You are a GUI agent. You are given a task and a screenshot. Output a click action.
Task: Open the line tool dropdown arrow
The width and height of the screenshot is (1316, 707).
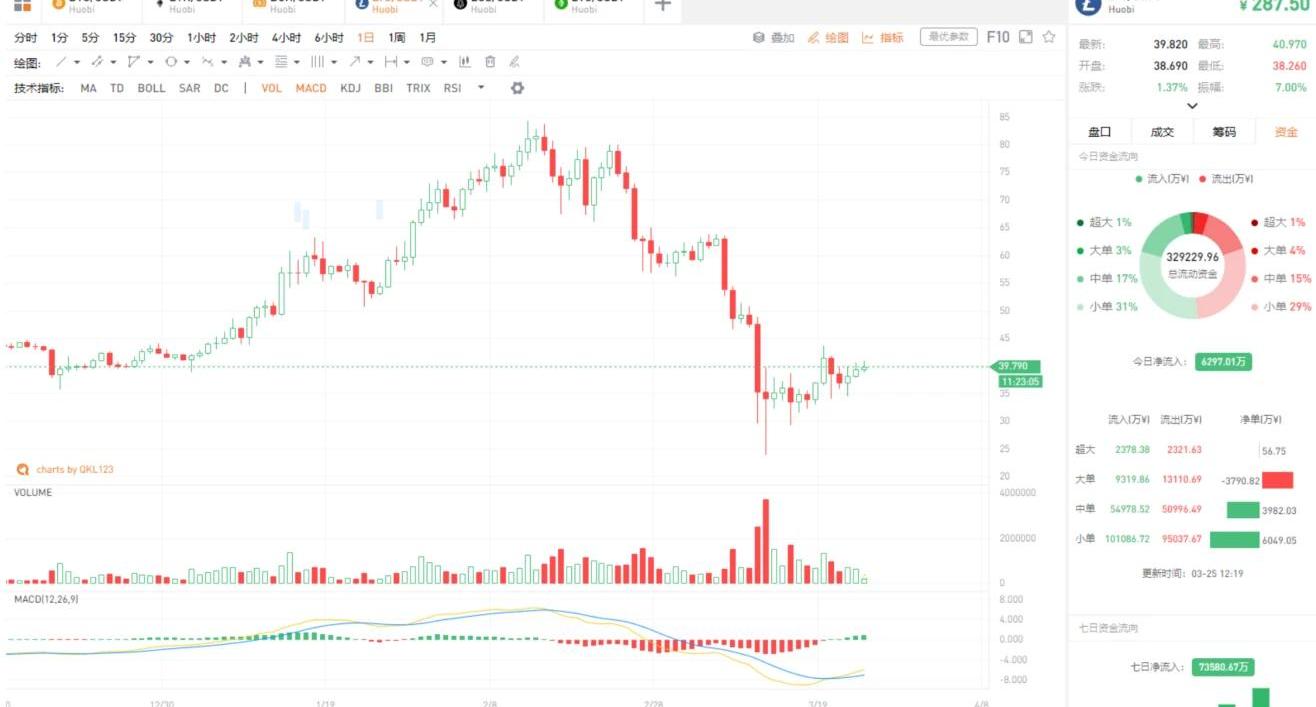[78, 62]
